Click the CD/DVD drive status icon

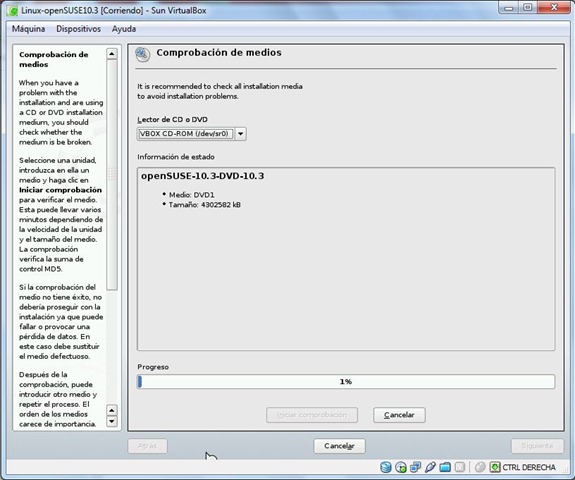pos(400,467)
